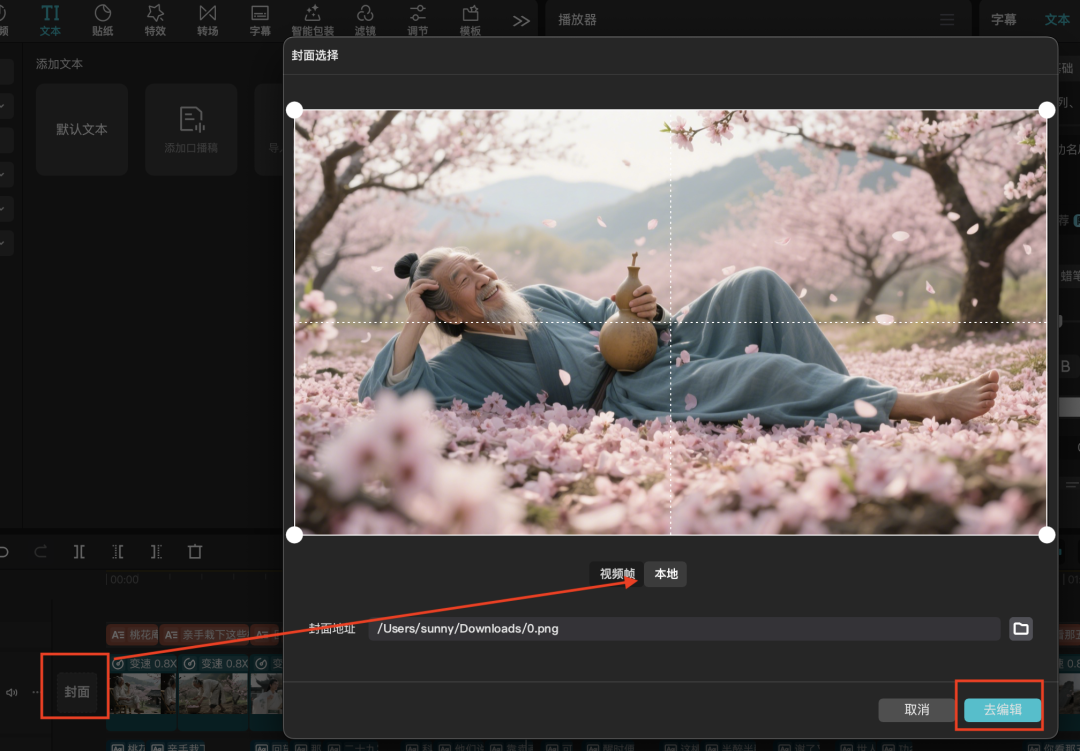This screenshot has width=1080, height=751.
Task: Click the top-right crop handle circle
Action: 1046,110
